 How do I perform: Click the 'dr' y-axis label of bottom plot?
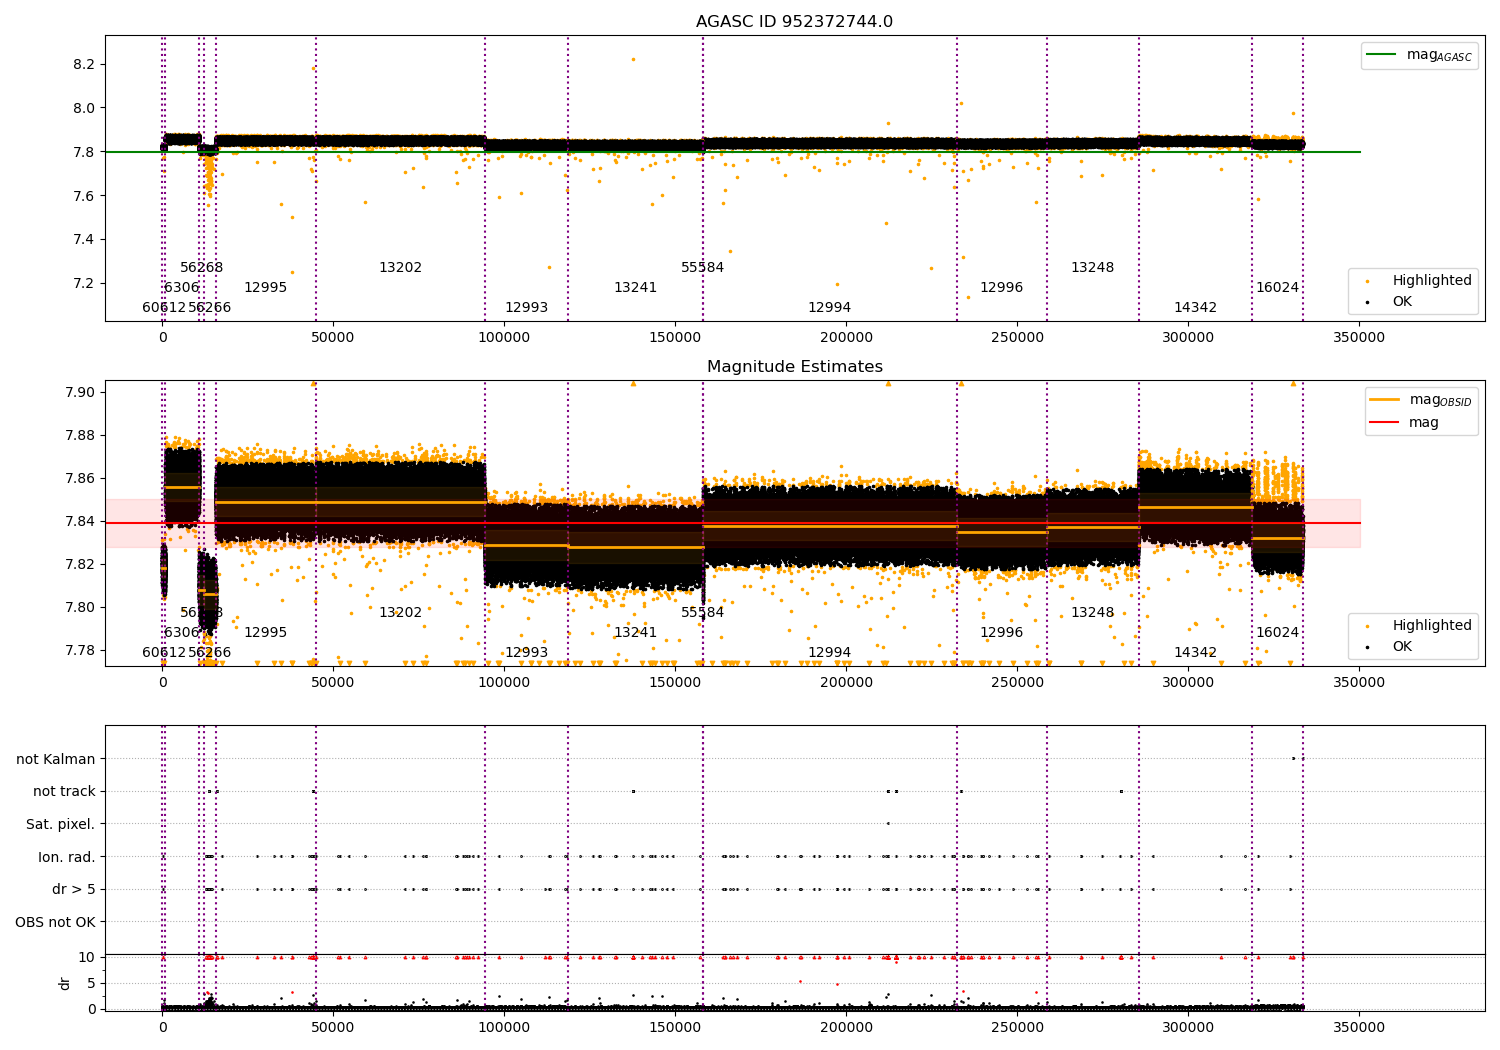pyautogui.click(x=65, y=983)
